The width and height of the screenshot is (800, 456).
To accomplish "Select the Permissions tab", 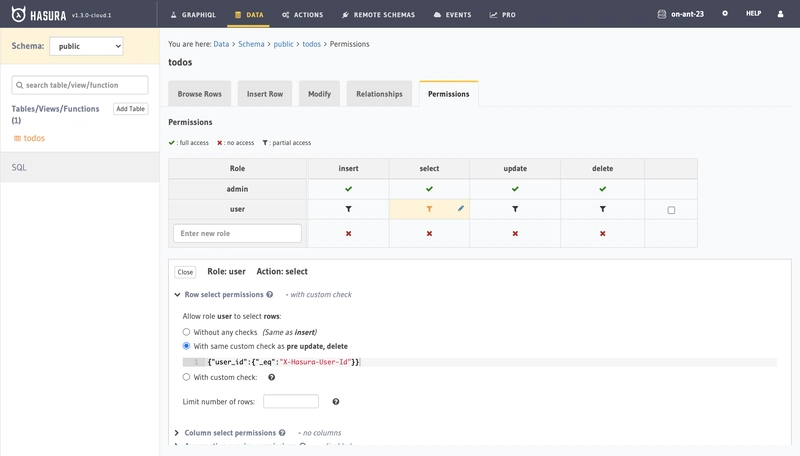I will click(x=448, y=94).
